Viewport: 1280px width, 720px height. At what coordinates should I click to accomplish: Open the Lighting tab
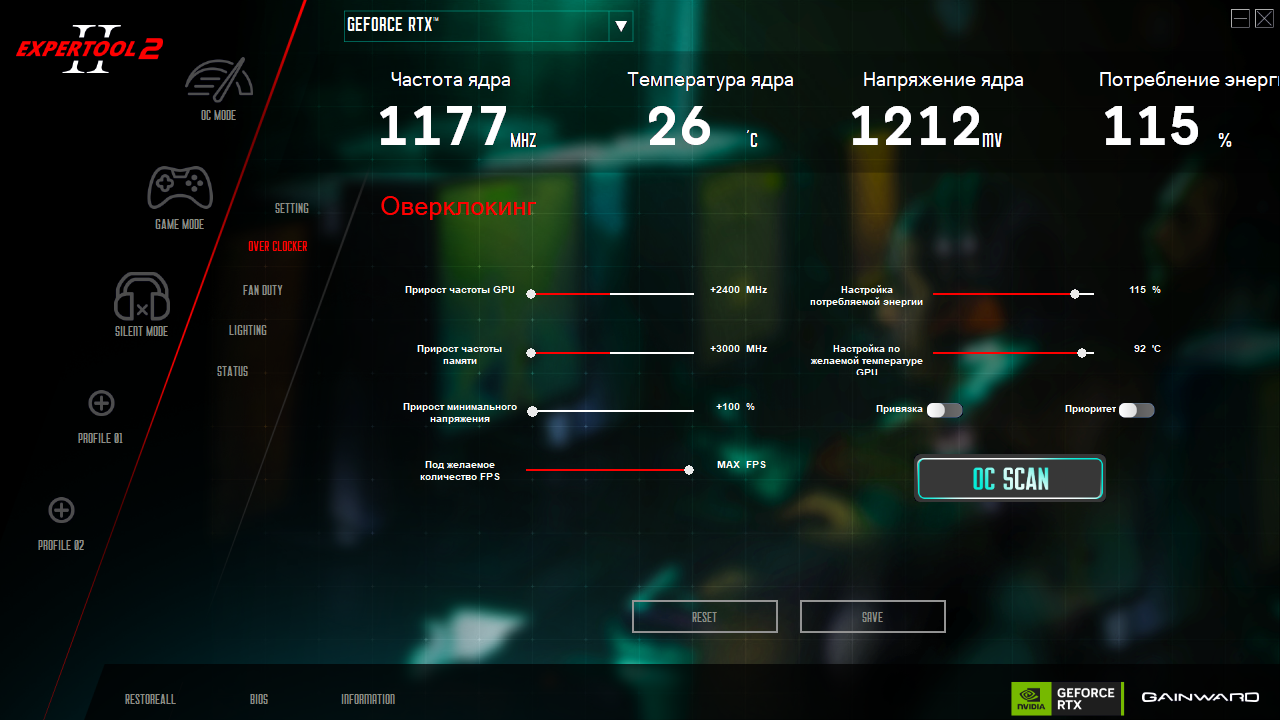tap(248, 330)
